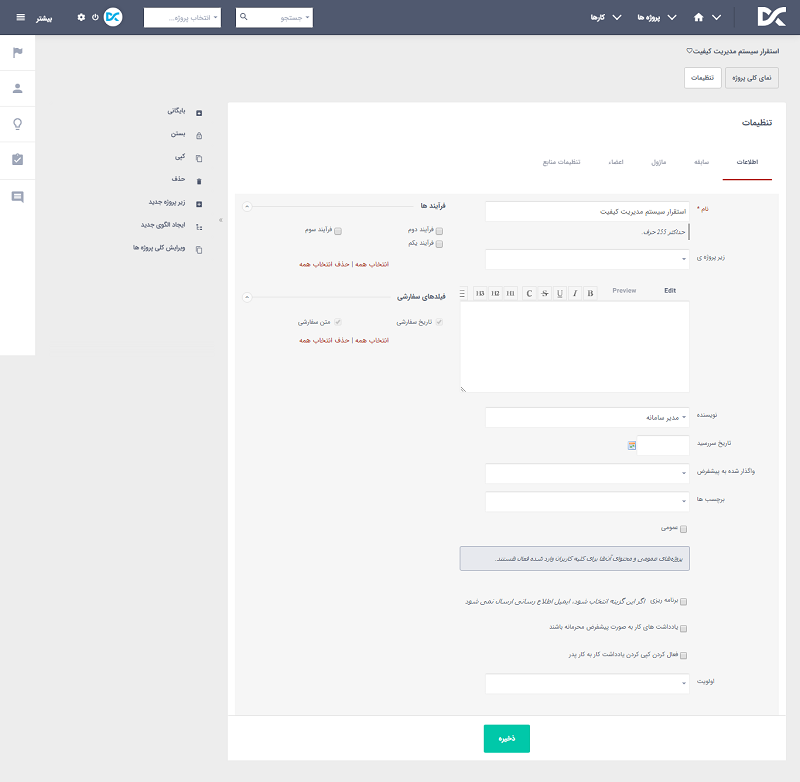Image resolution: width=800 pixels, height=782 pixels.
Task: Click حذف انتخاب همه link under فیلدهای سفارشی
Action: coord(324,340)
